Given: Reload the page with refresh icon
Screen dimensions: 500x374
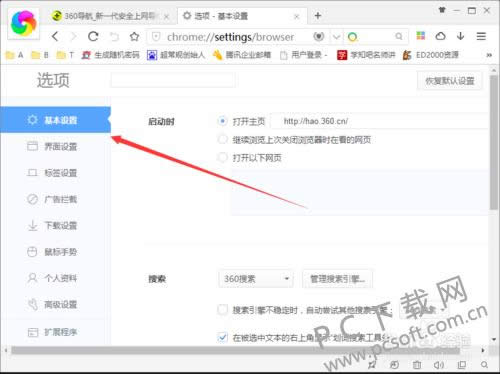Looking at the screenshot, I should (x=93, y=36).
